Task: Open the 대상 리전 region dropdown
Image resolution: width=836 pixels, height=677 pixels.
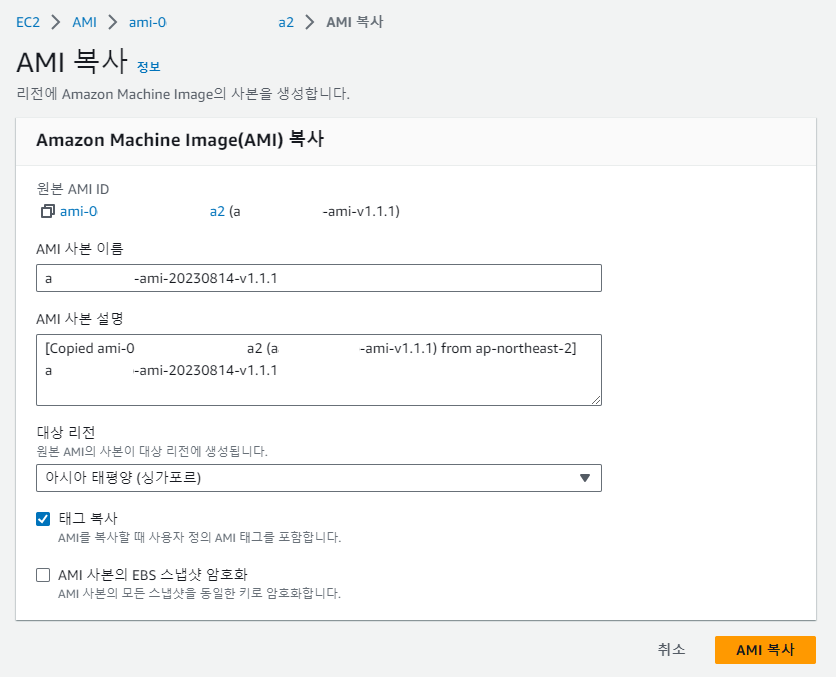Action: (319, 478)
